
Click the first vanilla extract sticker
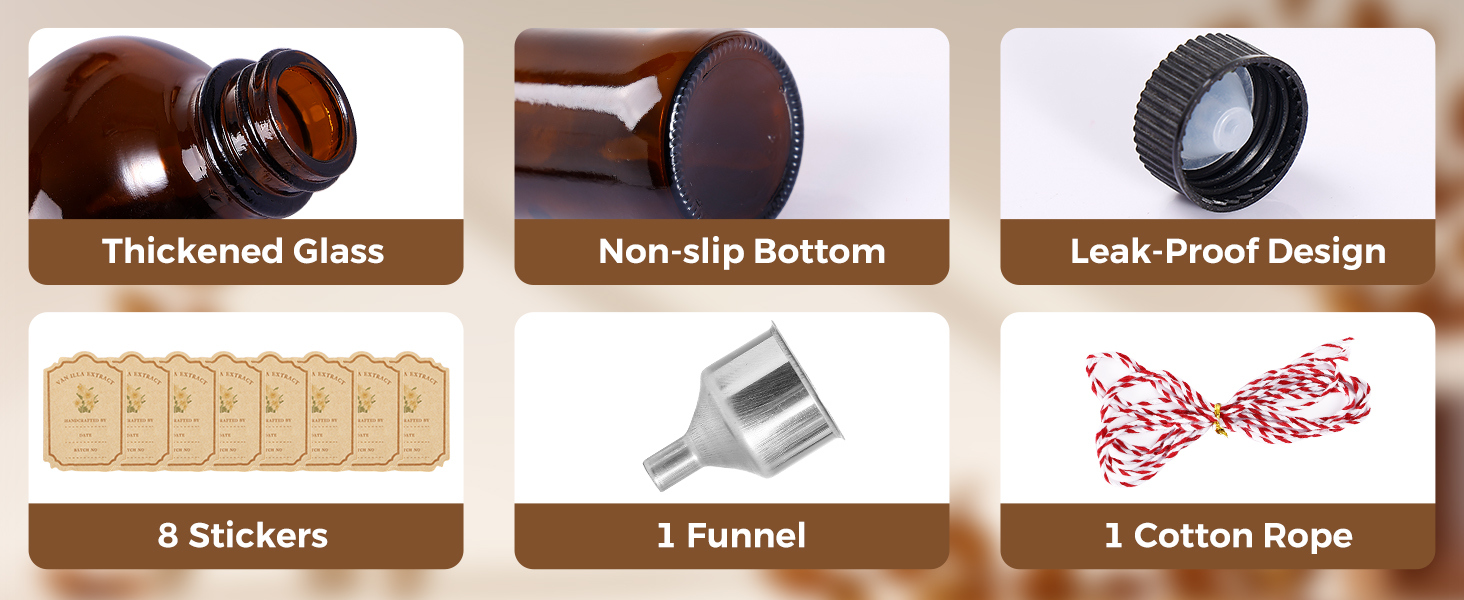[82, 410]
